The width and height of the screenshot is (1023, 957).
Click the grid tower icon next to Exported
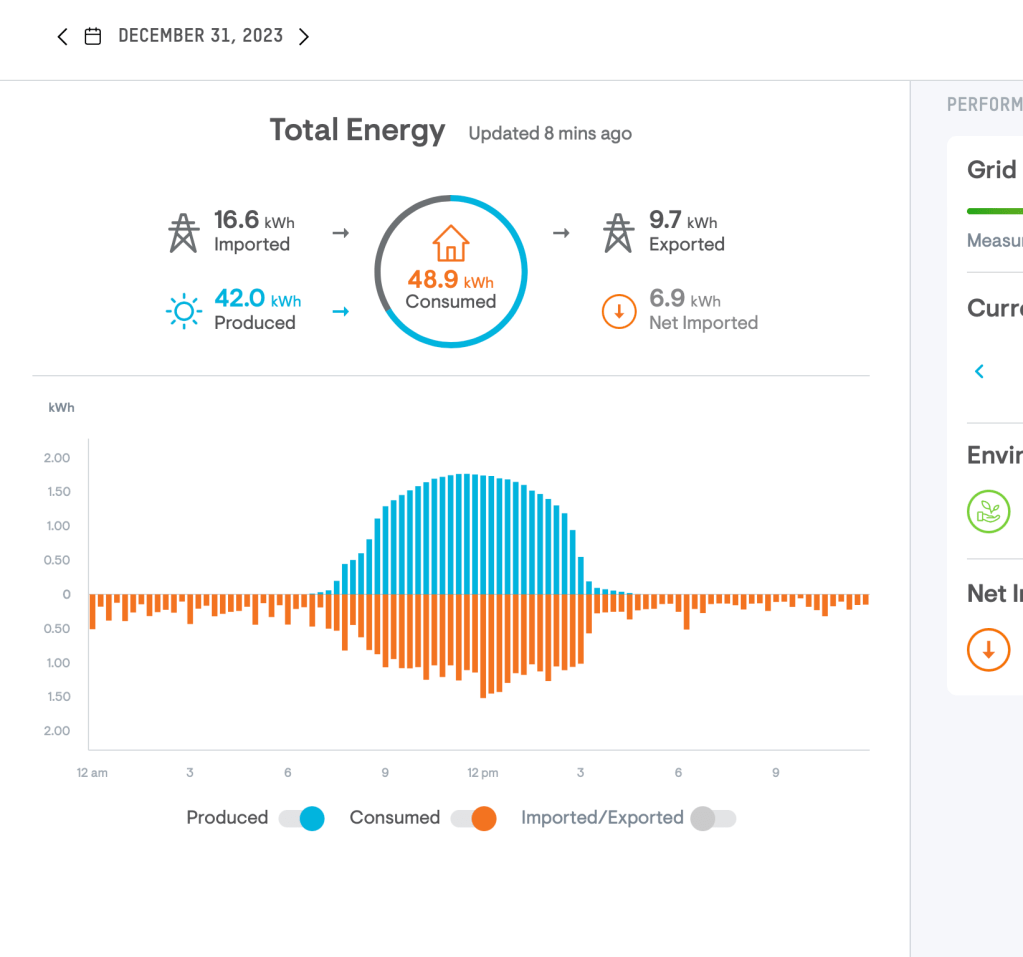[618, 233]
